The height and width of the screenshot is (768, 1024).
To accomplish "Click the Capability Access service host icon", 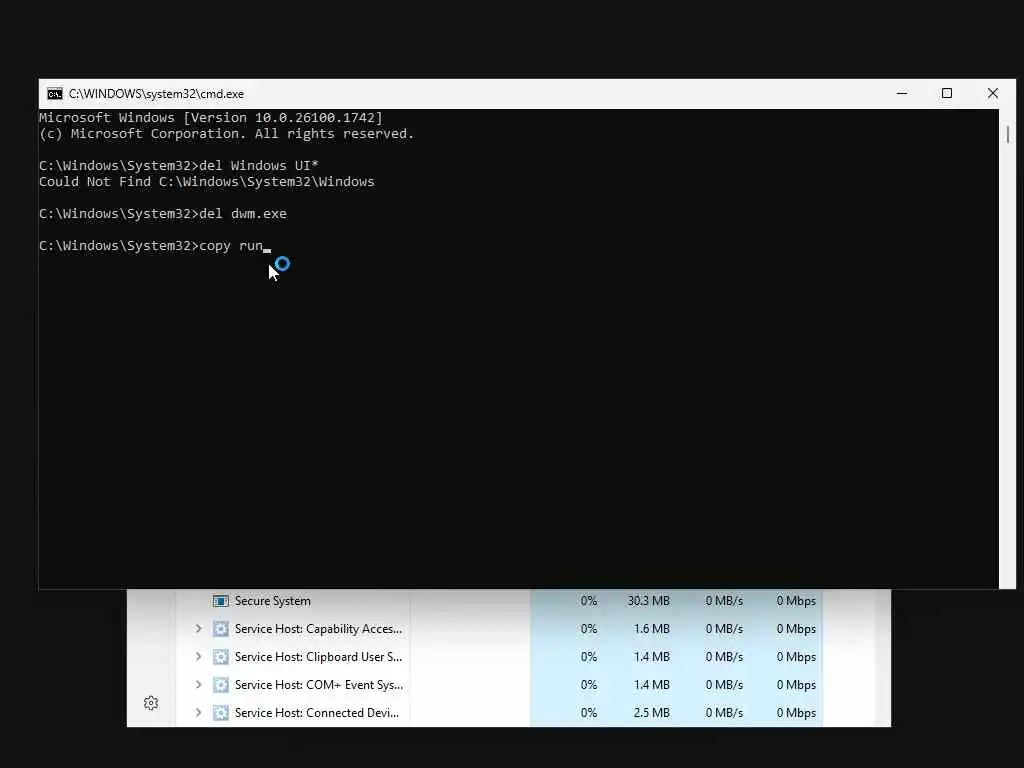I will click(221, 629).
